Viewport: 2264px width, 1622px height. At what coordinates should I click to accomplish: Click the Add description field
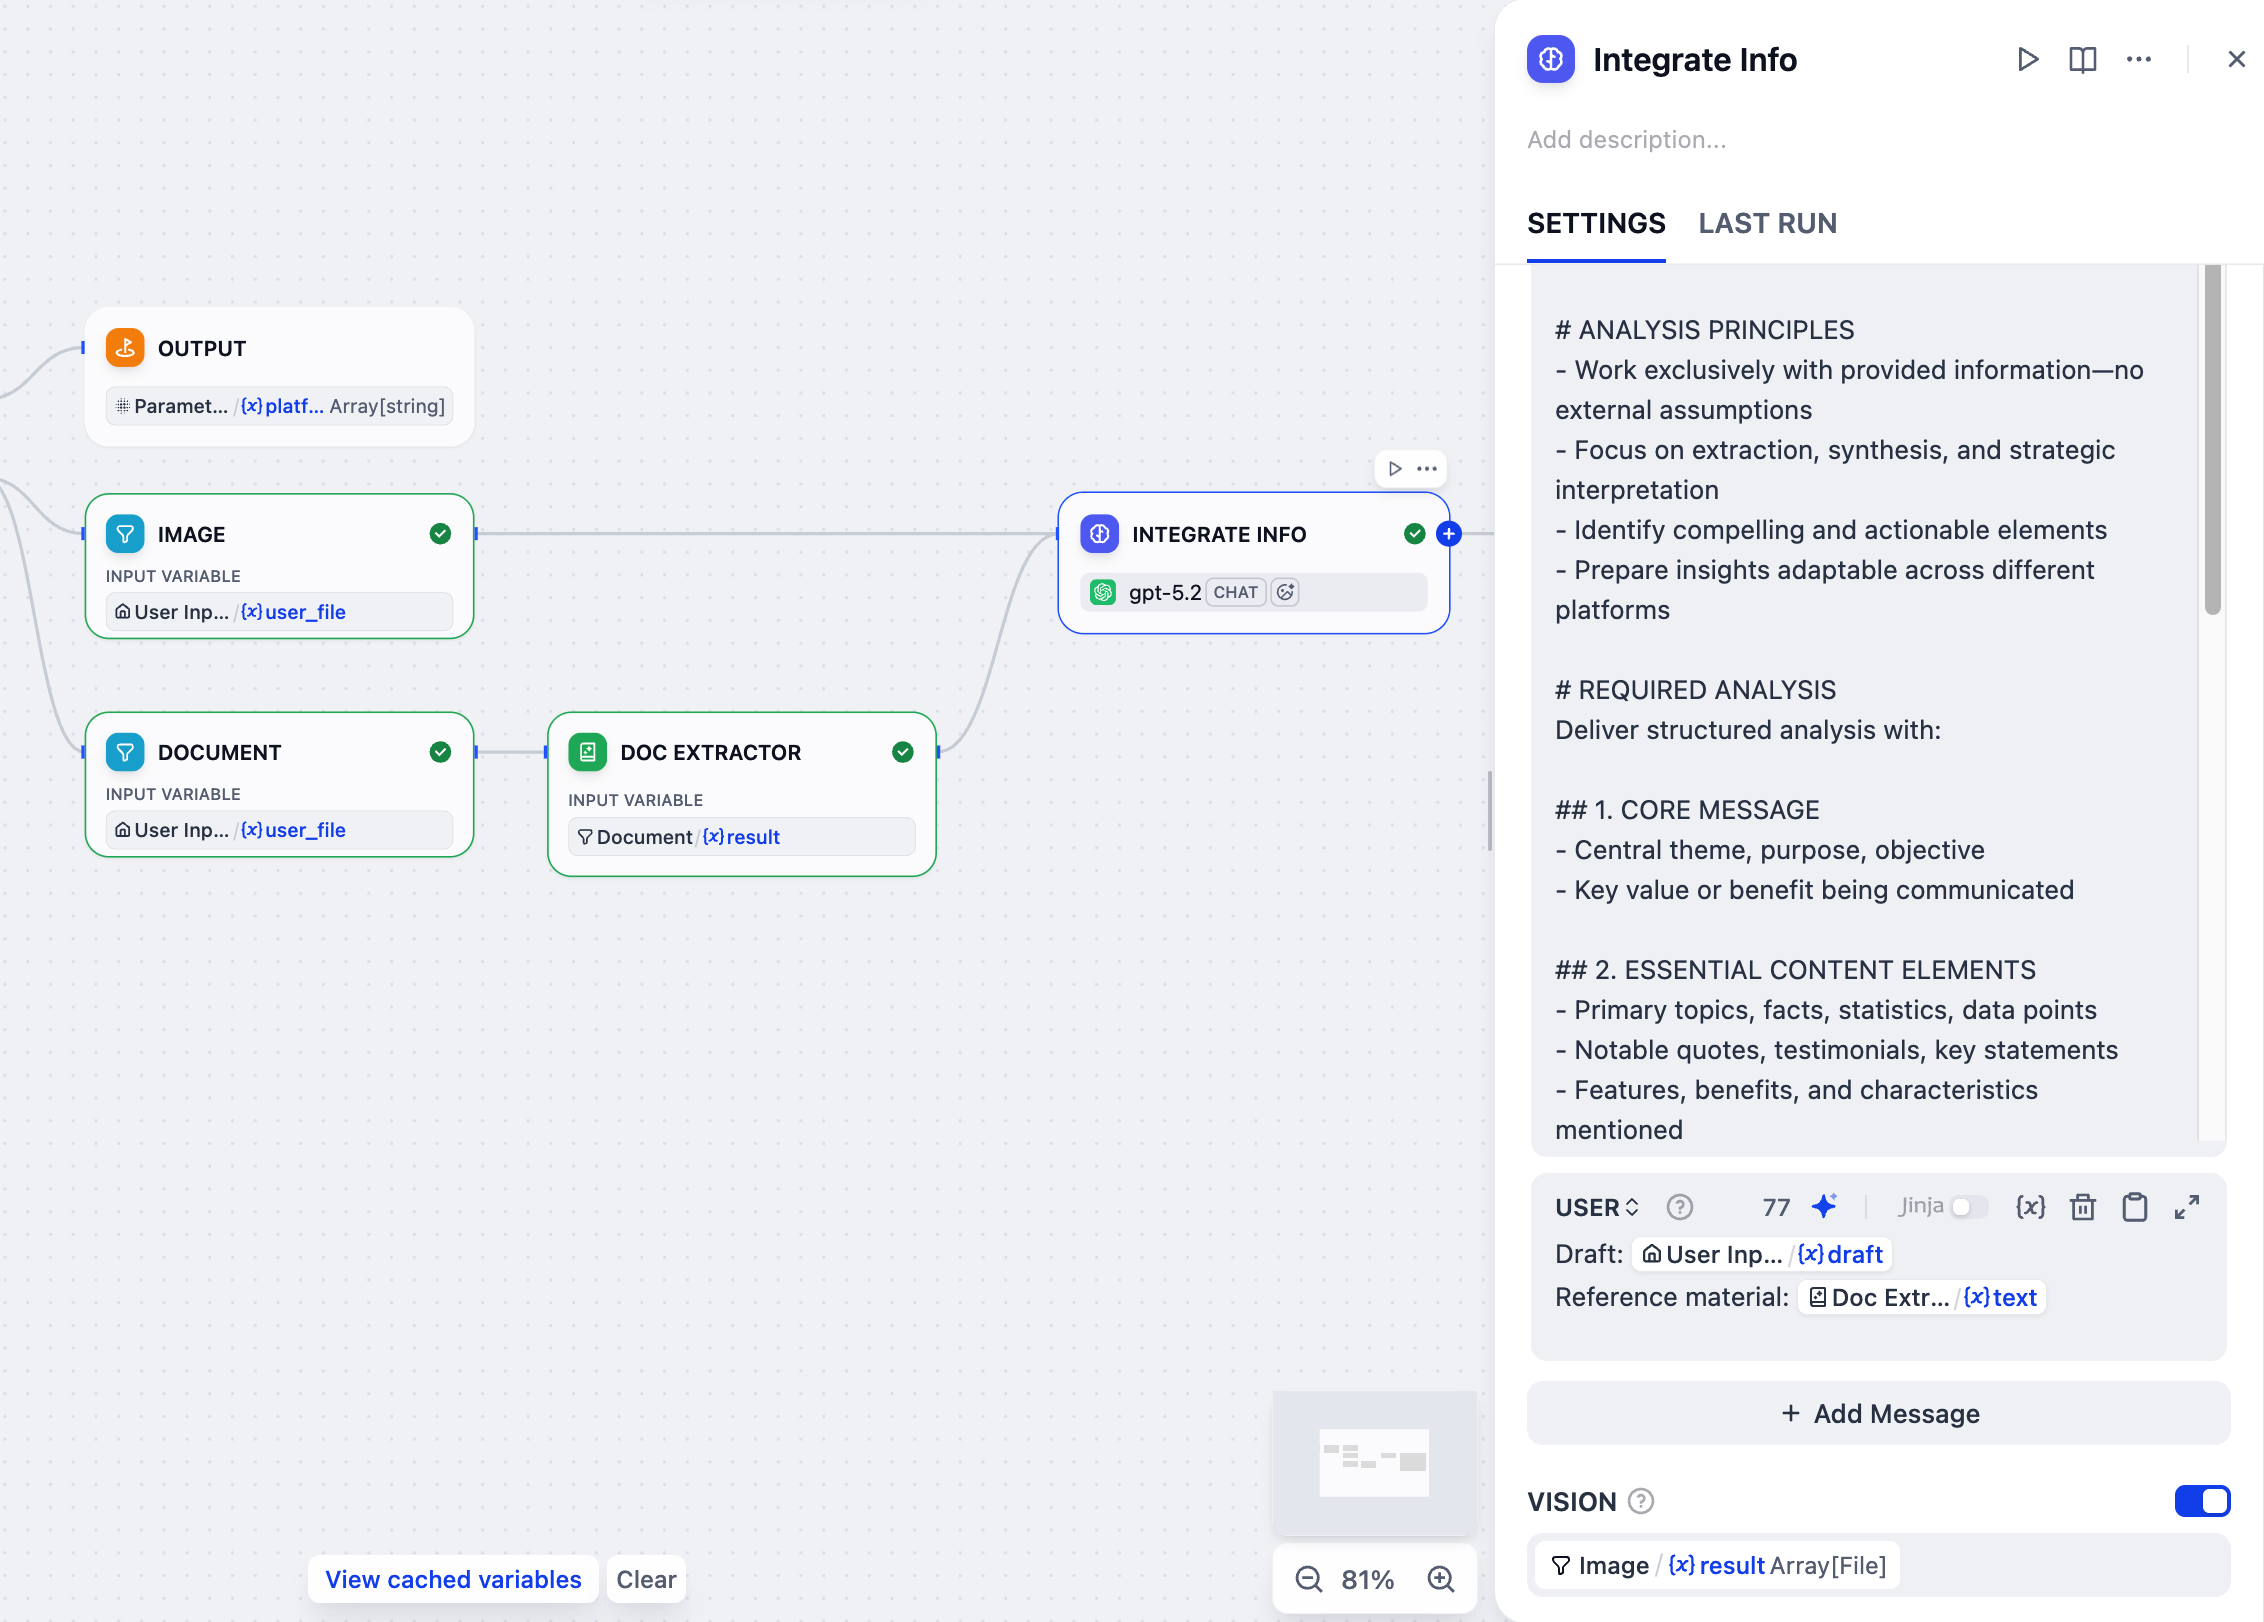1627,140
